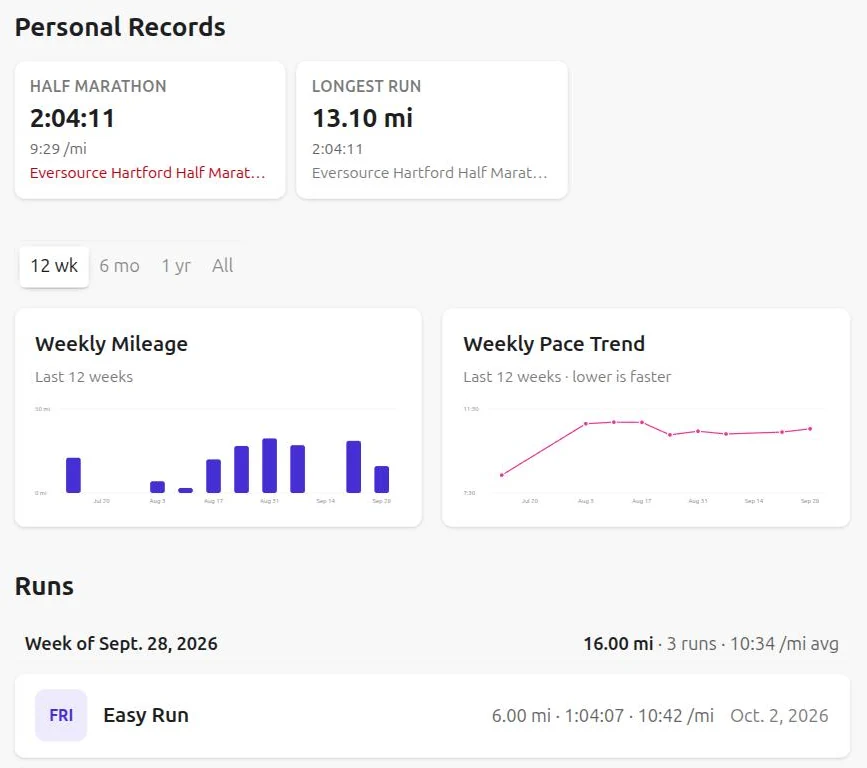Click the Aug 17 mileage bar

[x=213, y=476]
